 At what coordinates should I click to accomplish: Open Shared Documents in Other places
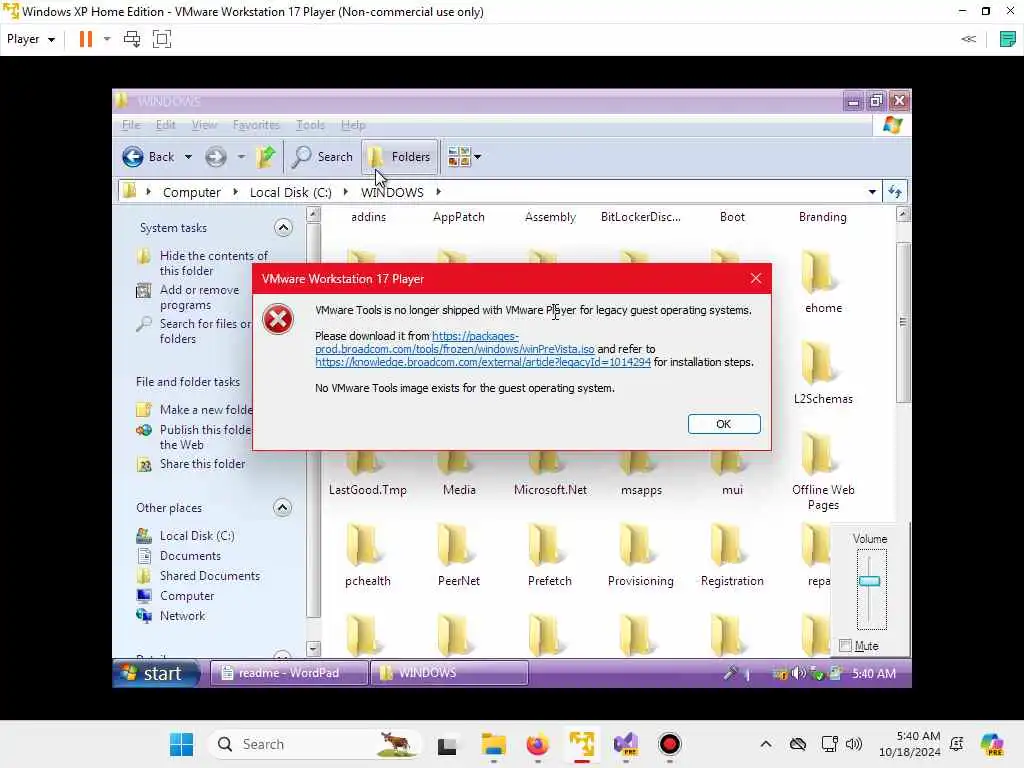pos(210,576)
